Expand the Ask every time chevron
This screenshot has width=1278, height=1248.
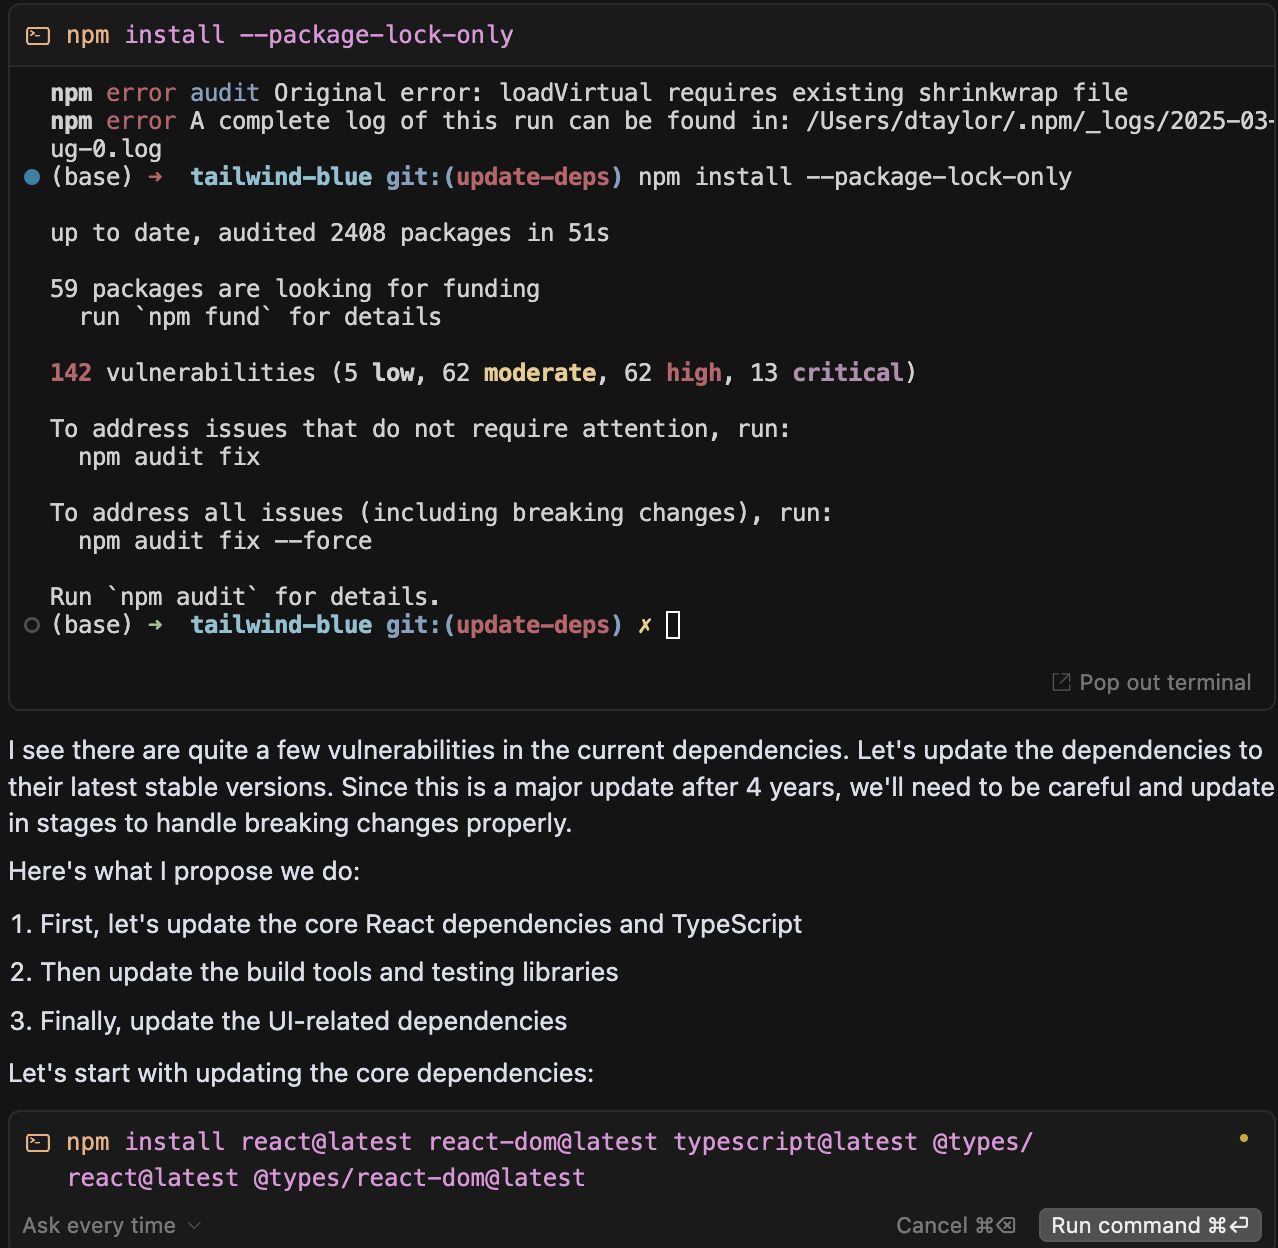(194, 1226)
